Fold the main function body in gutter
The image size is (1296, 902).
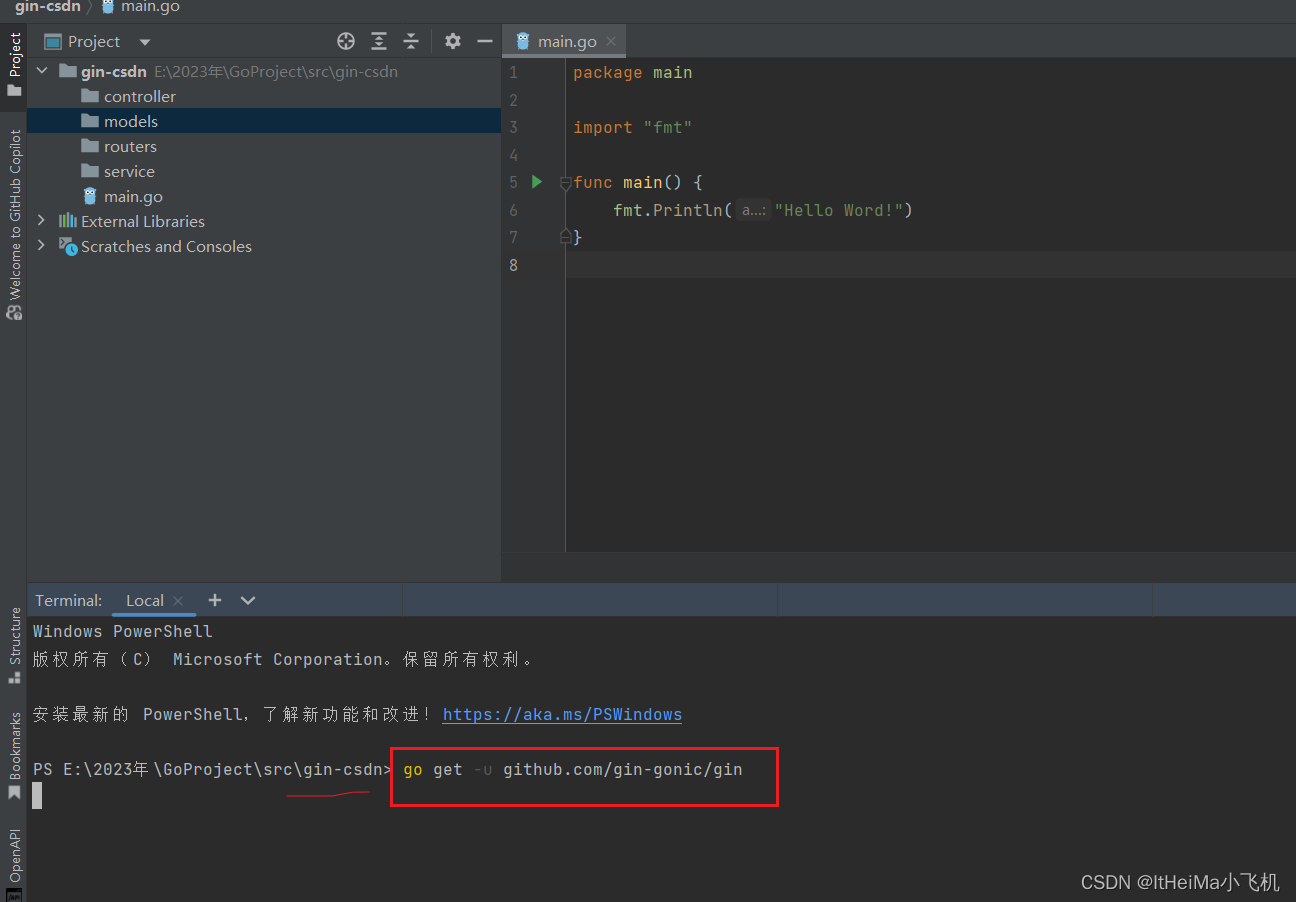click(x=567, y=183)
